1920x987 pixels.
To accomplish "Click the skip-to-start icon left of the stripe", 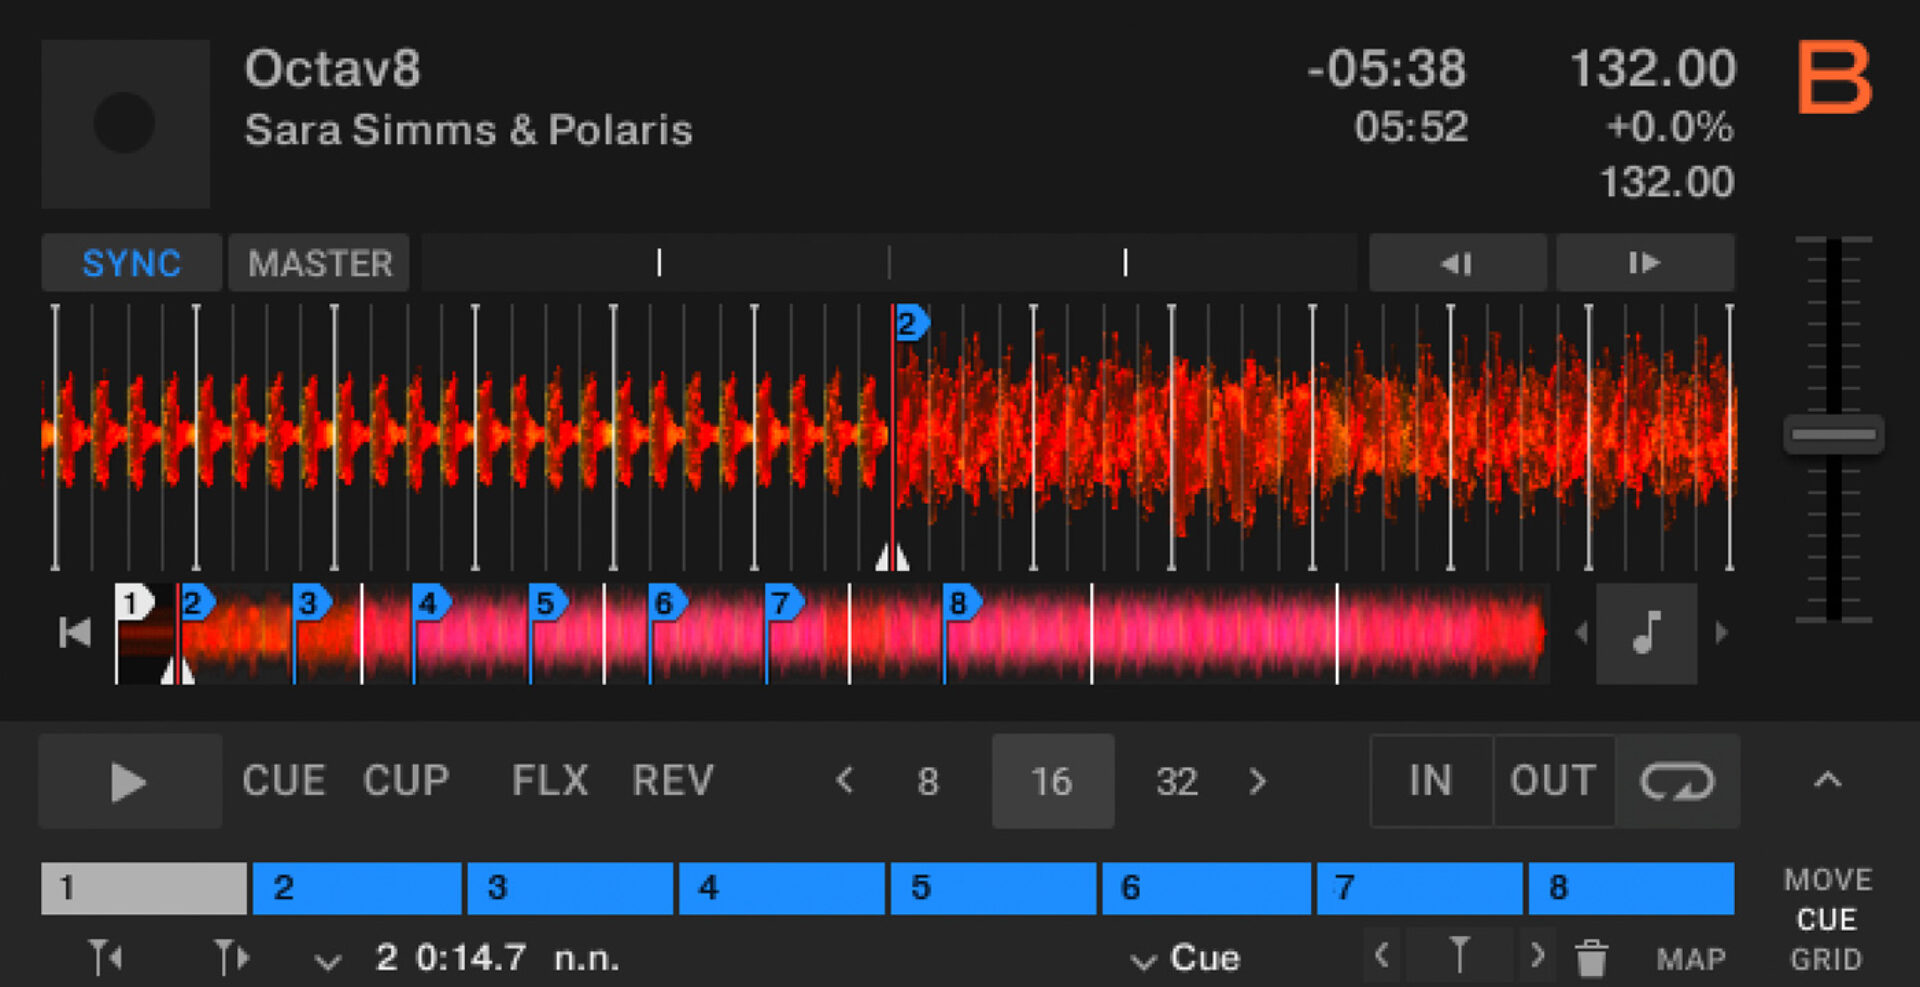I will click(75, 632).
